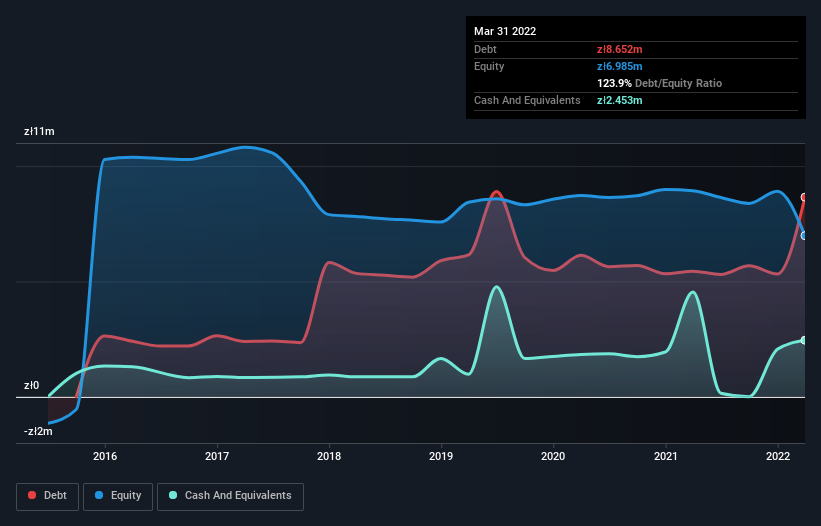Click the zł6.985m equity value
Screen dimensions: 821x526
pos(619,66)
